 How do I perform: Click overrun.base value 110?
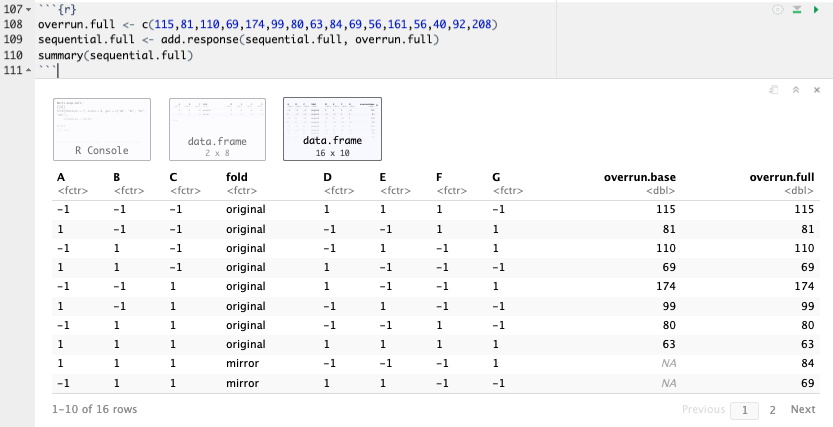(666, 248)
